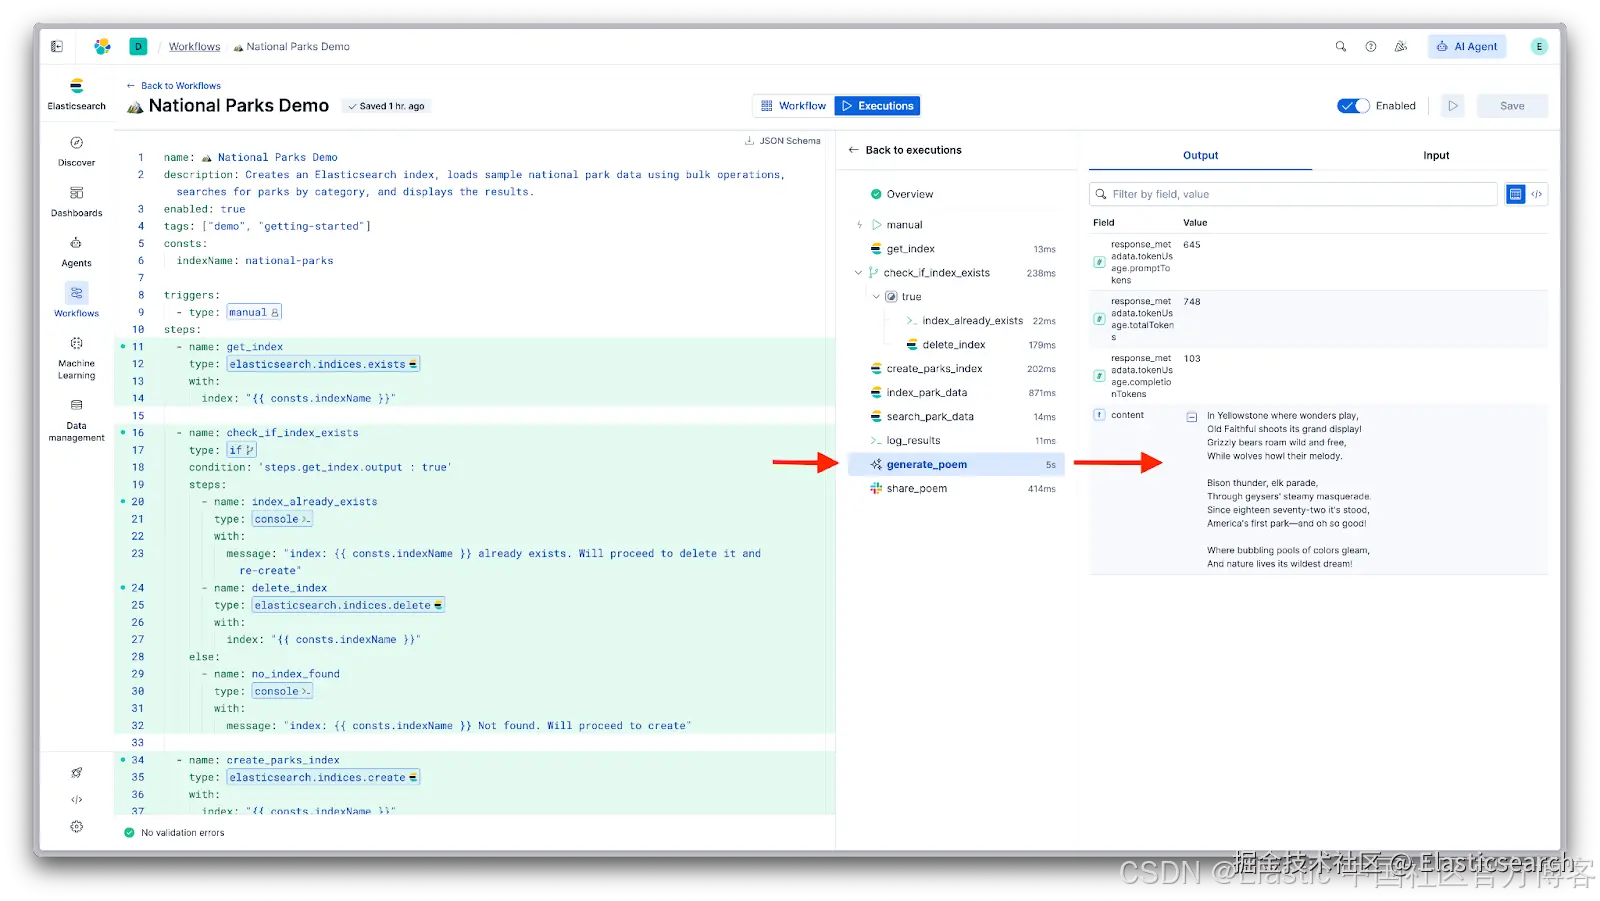Click Back to executions
1600x901 pixels.
(905, 150)
